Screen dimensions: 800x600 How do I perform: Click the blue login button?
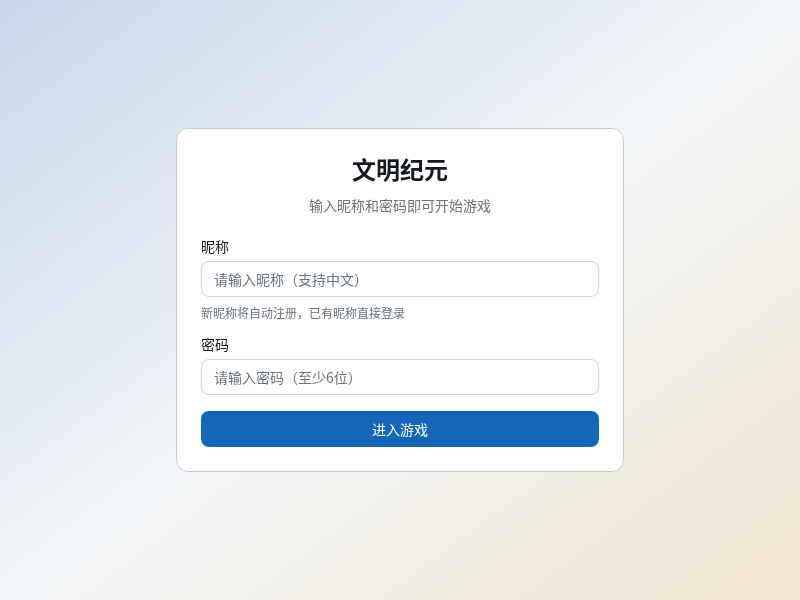(400, 429)
